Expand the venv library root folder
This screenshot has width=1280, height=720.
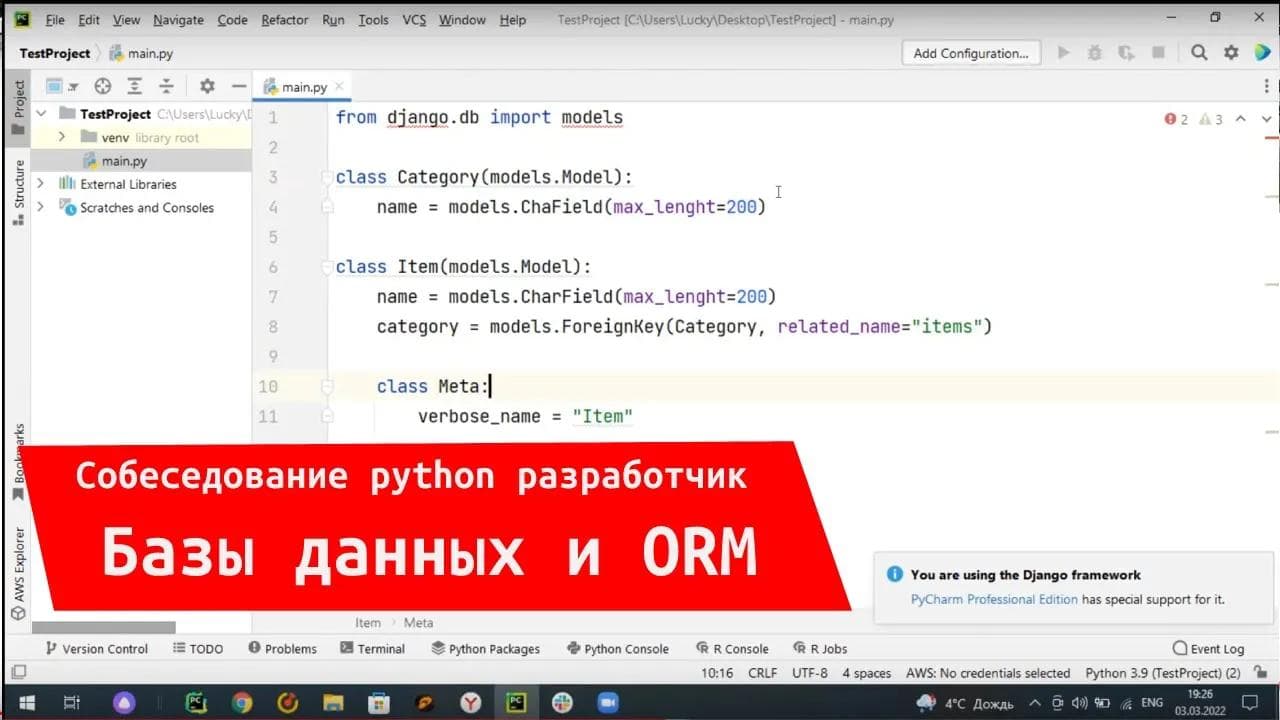(62, 137)
